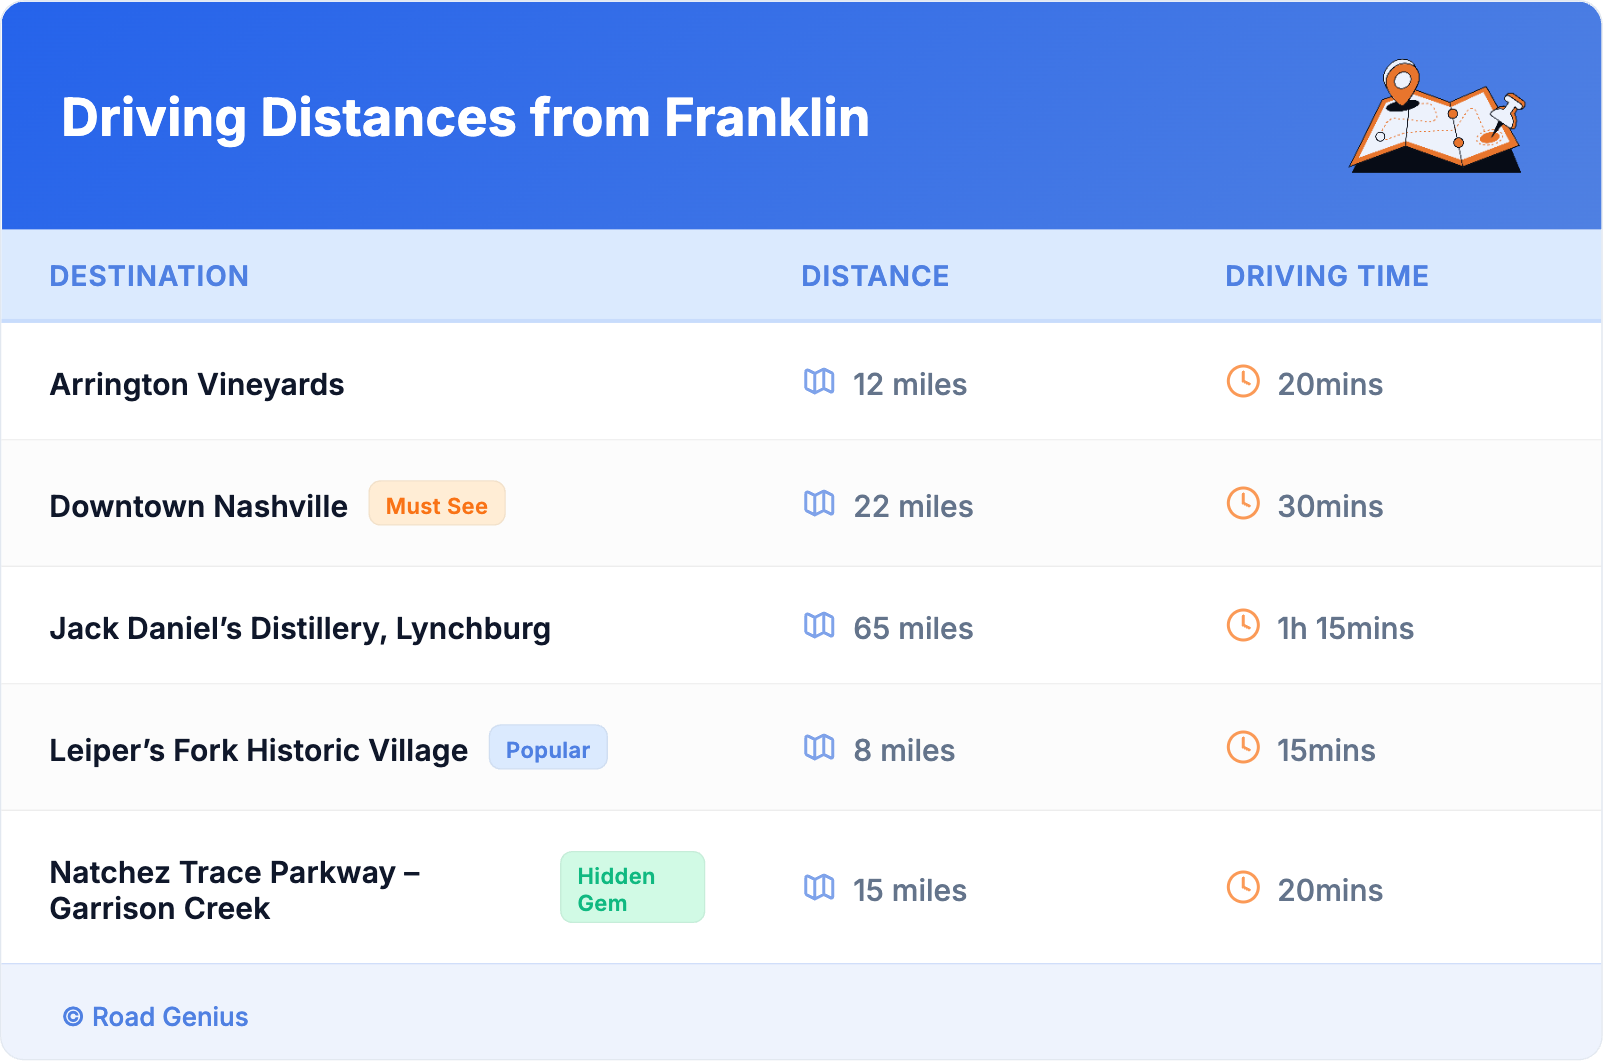Click the clock icon in Arrington Vineyards row
The image size is (1604, 1062).
click(1243, 381)
